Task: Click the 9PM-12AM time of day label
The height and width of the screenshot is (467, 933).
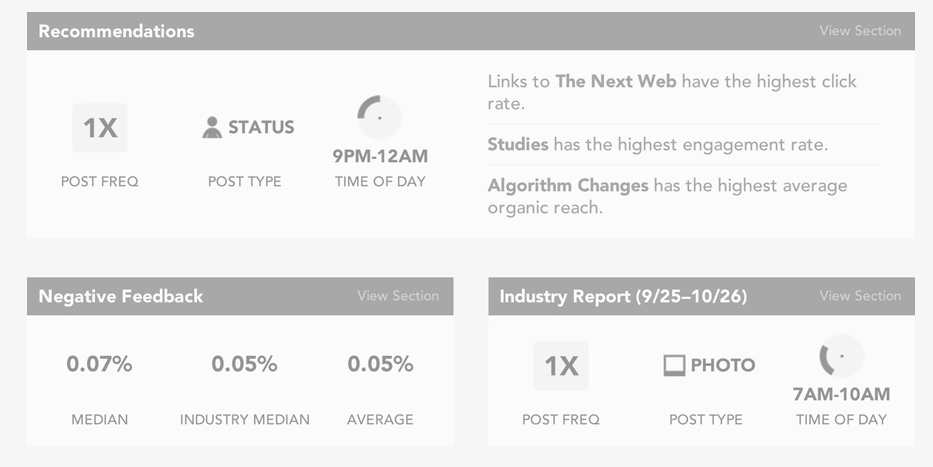Action: click(380, 156)
